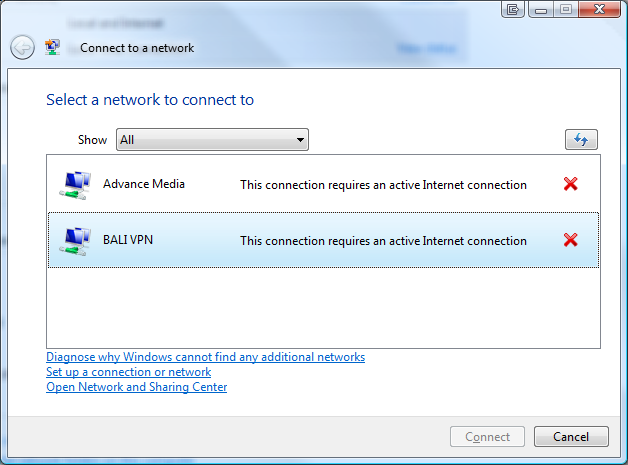Refresh the network list
This screenshot has width=628, height=465.
coord(581,139)
